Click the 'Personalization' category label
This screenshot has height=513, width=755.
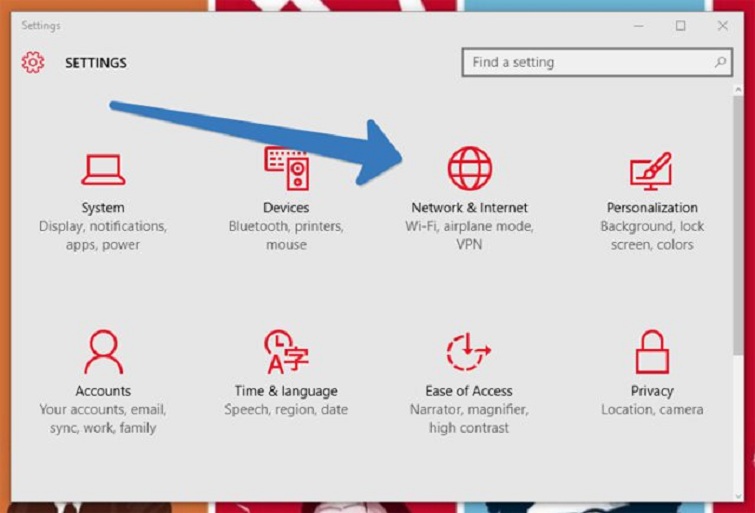point(652,208)
